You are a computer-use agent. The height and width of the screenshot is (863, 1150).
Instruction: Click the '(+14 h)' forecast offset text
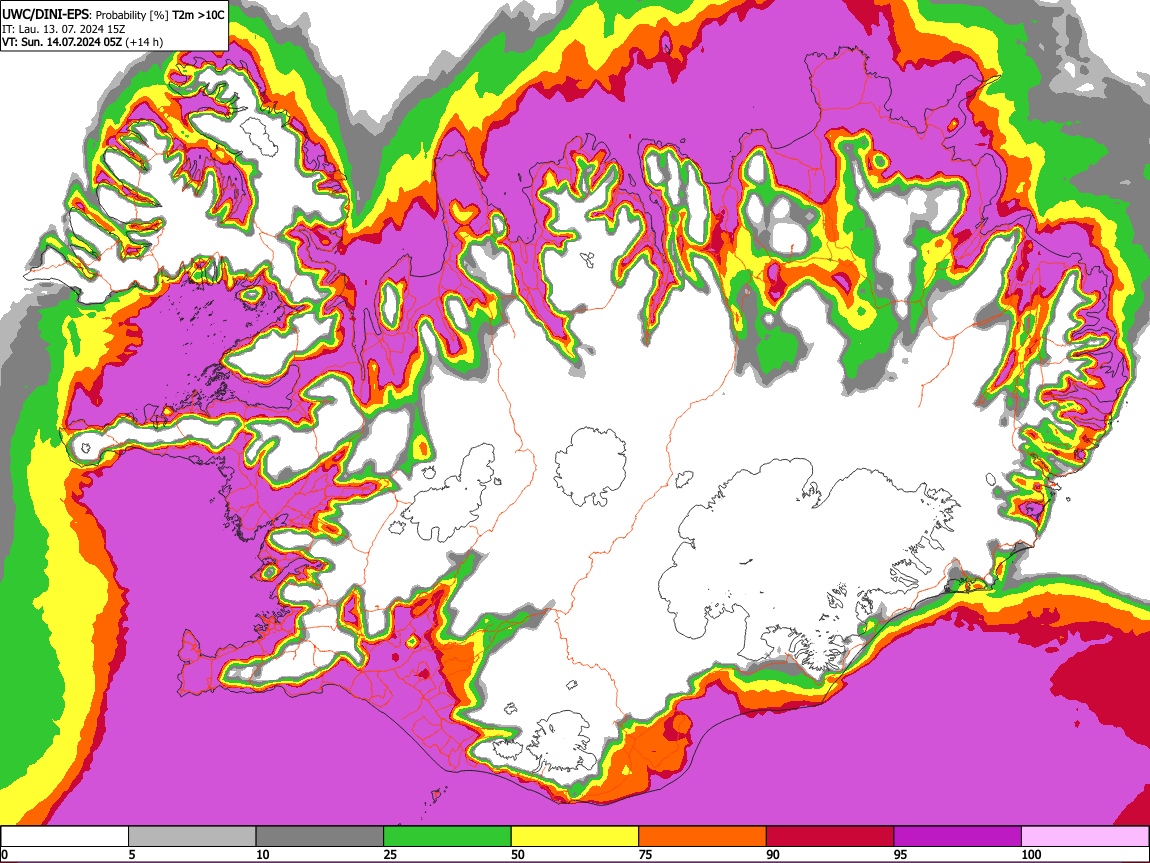pos(144,42)
